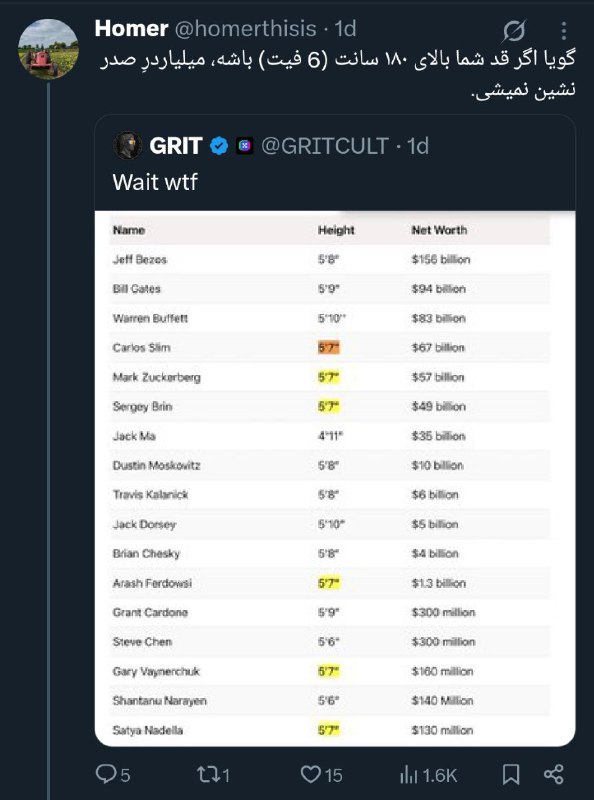The image size is (594, 800).
Task: Click the GRIT display name
Action: [176, 146]
